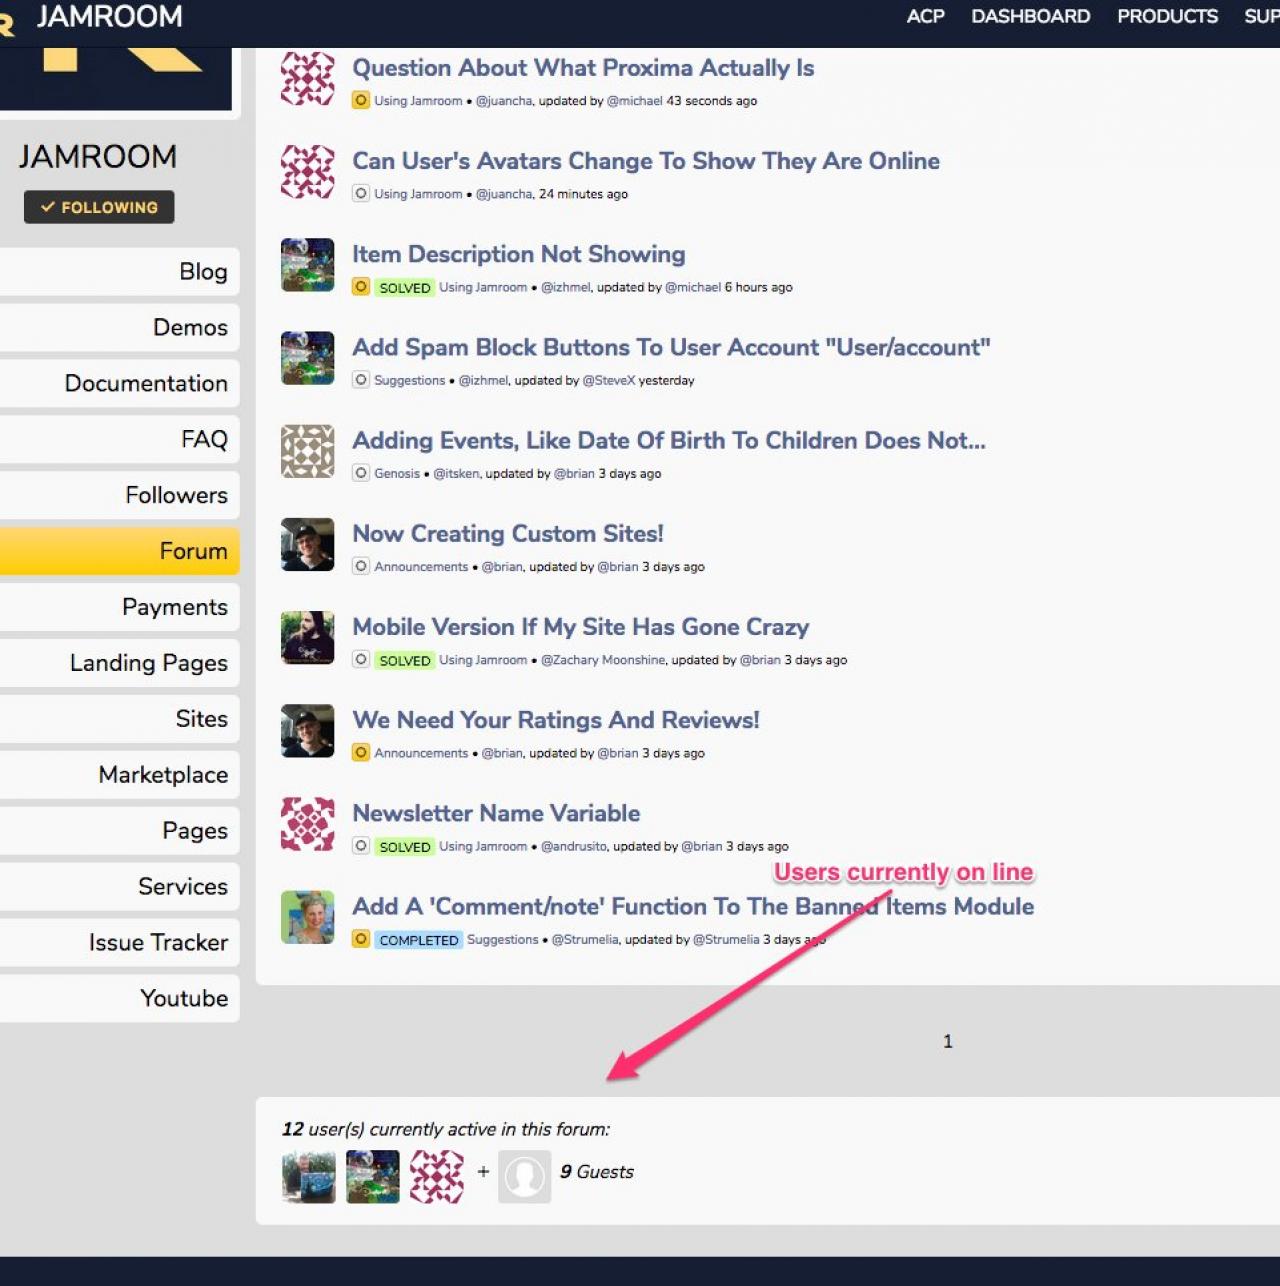Open the avatar beside 'Mobile Version If My Site Has Gone Crazy'
This screenshot has width=1280, height=1286.
(x=308, y=637)
